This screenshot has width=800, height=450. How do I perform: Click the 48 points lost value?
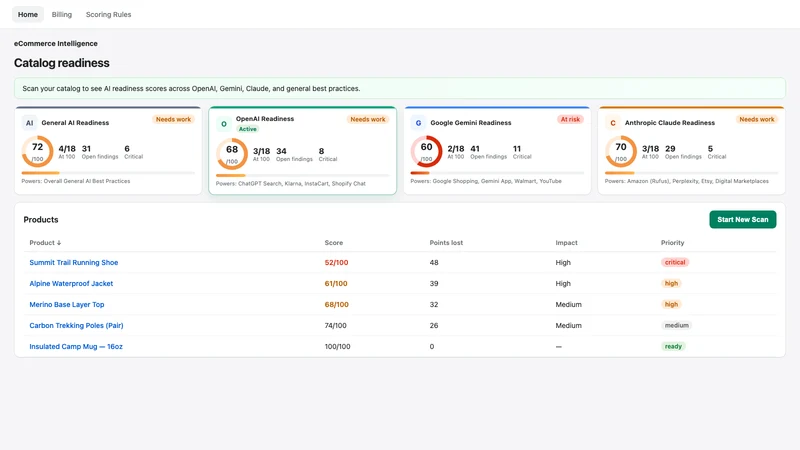[x=434, y=262]
